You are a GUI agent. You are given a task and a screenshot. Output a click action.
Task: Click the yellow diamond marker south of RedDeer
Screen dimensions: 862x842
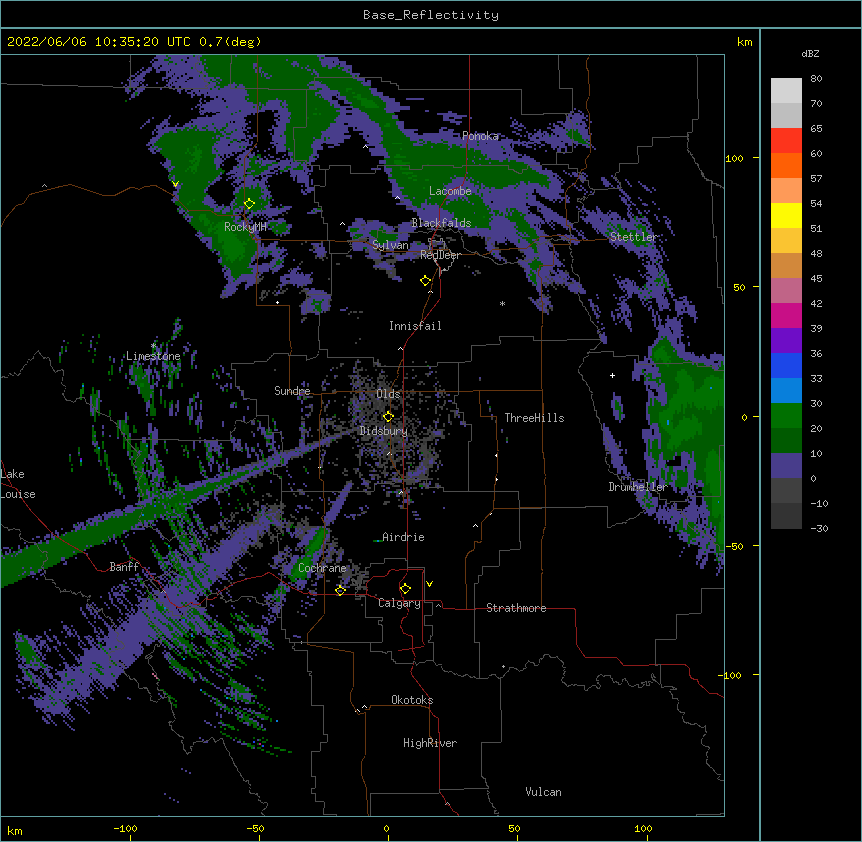point(426,281)
